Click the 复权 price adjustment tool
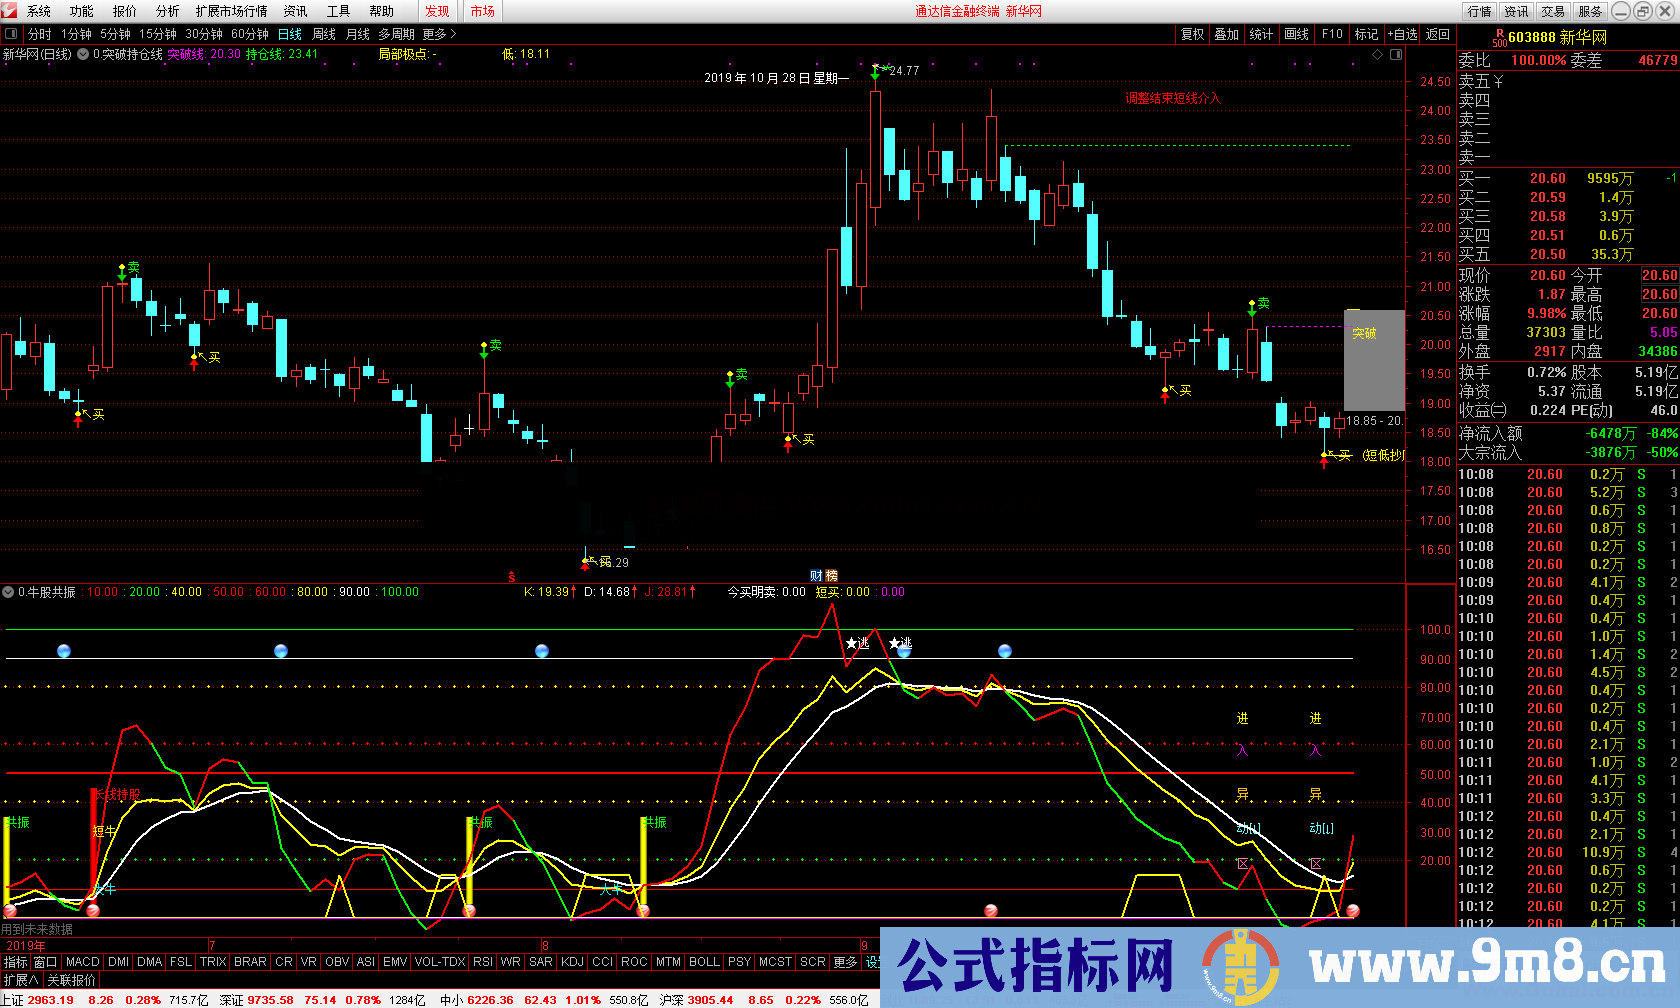1680x1008 pixels. click(x=1192, y=33)
